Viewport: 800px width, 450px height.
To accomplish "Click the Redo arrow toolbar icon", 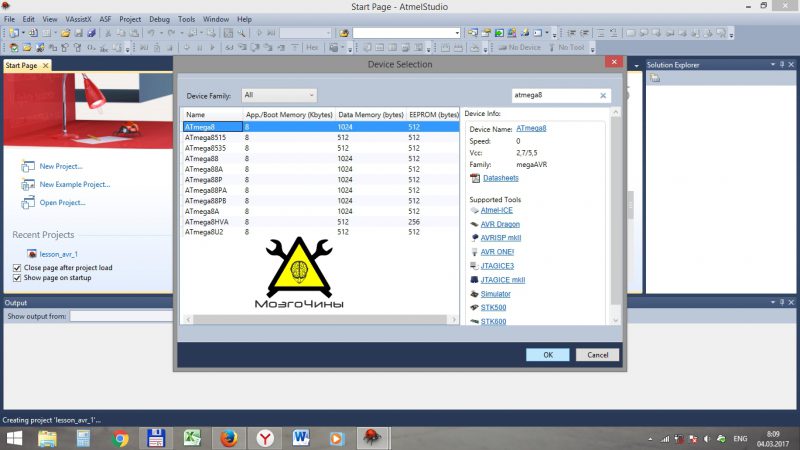I will [x=171, y=33].
